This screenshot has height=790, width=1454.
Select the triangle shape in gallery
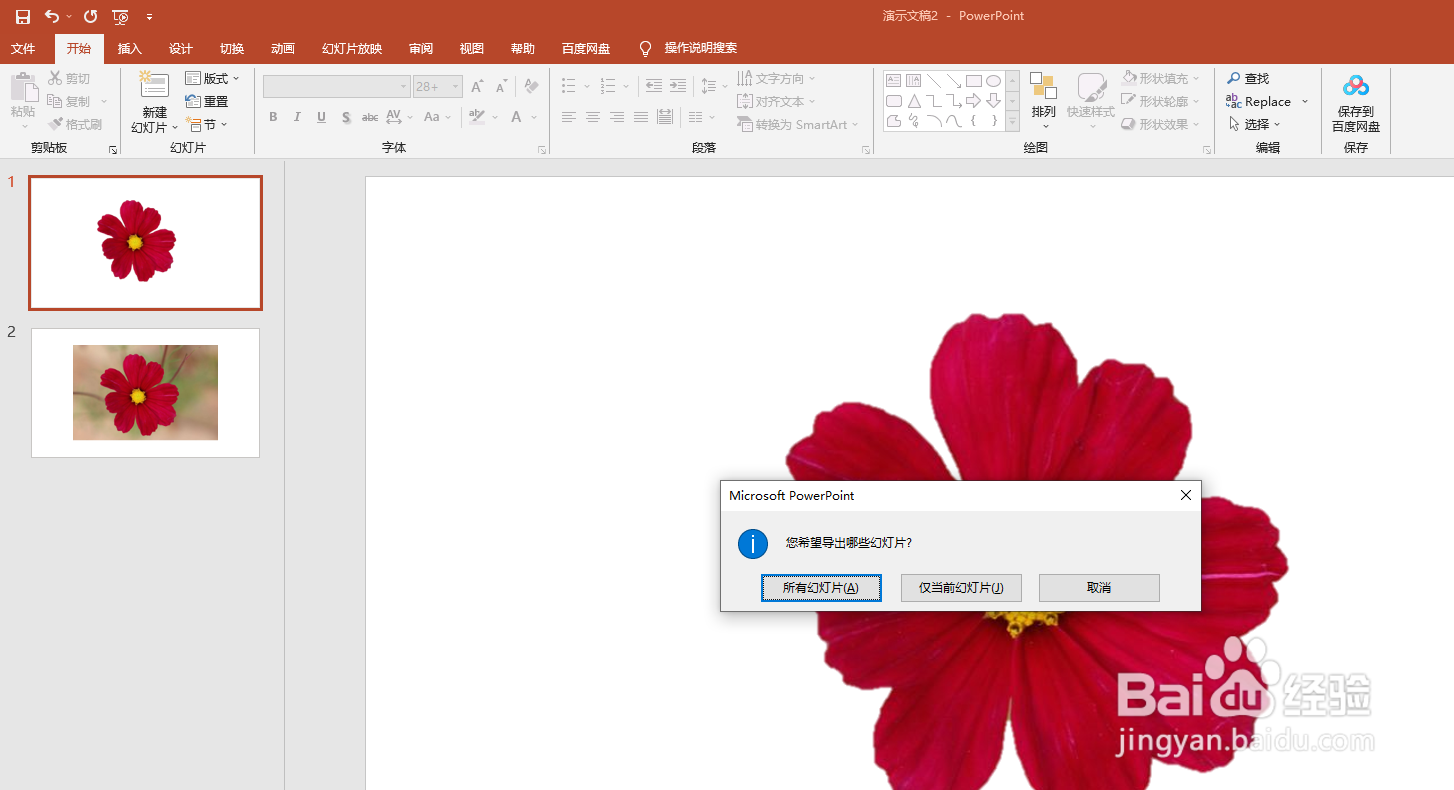[x=913, y=101]
